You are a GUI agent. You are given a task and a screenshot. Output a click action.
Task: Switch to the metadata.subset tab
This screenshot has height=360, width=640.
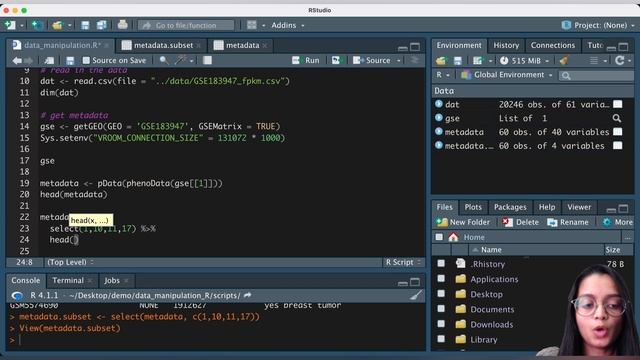pos(163,45)
